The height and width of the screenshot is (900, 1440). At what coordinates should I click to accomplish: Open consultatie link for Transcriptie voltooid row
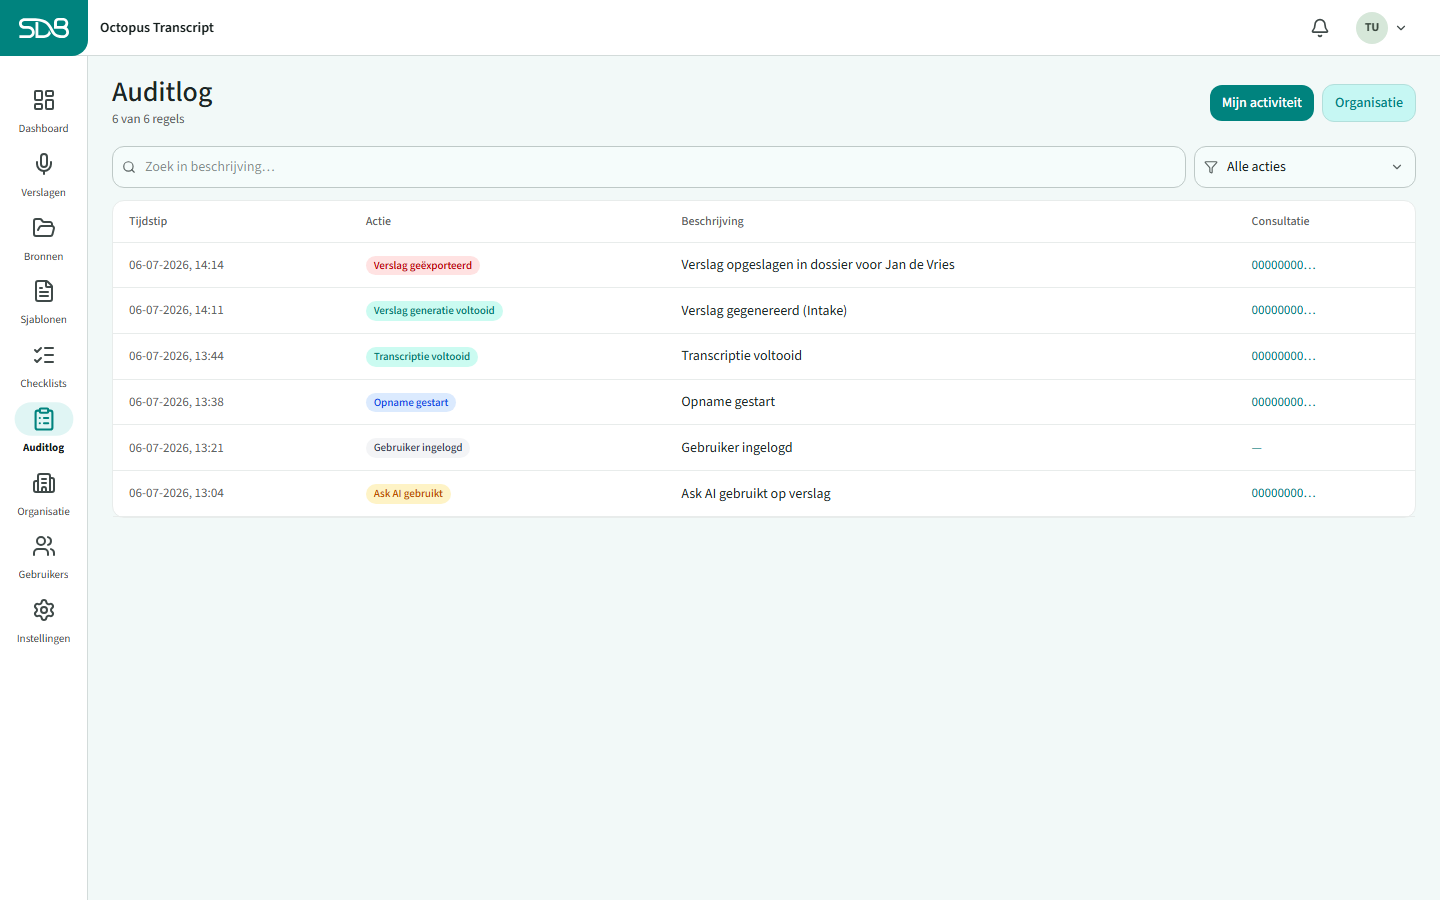click(x=1283, y=356)
